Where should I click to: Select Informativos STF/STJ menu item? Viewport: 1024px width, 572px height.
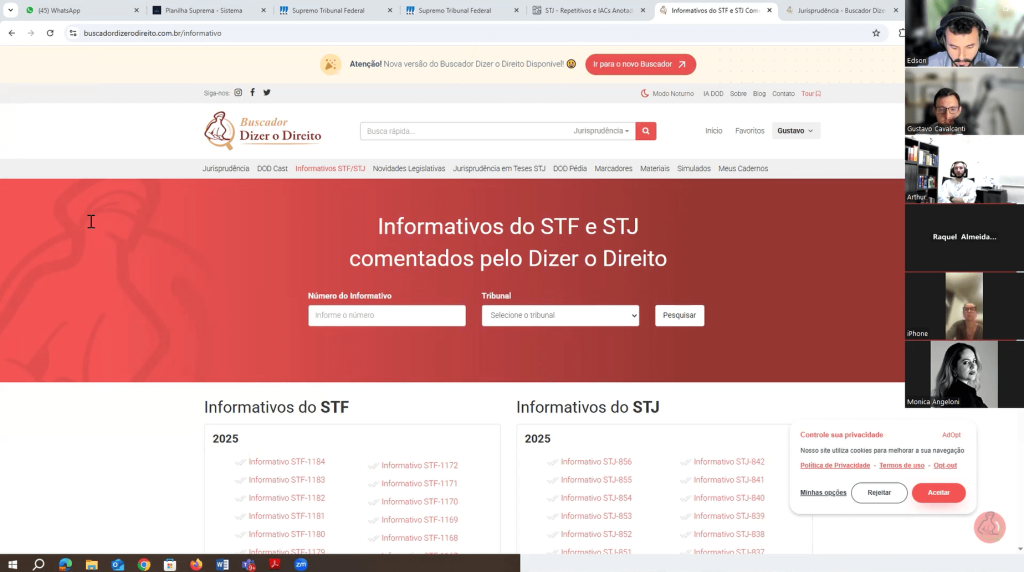330,168
